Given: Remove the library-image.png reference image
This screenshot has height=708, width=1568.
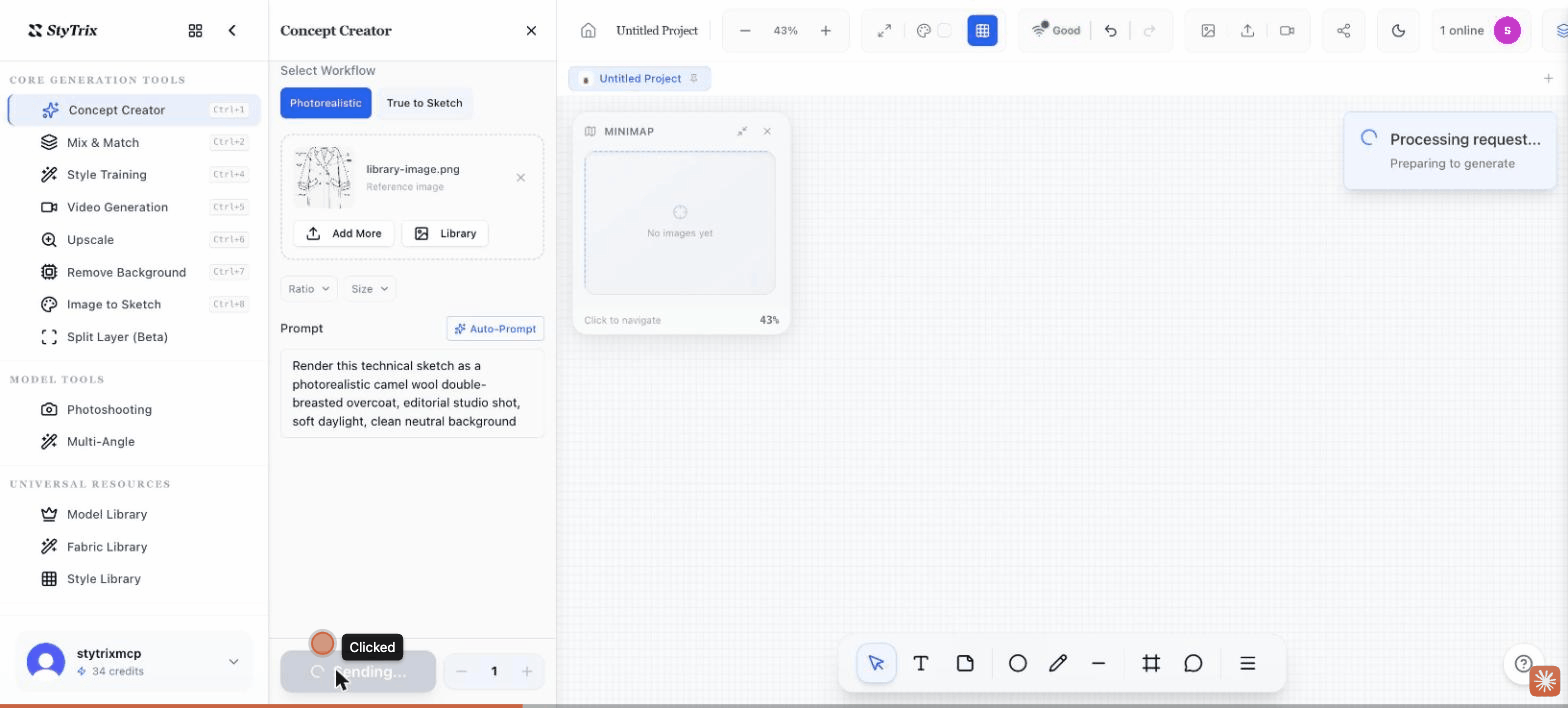Looking at the screenshot, I should (521, 178).
